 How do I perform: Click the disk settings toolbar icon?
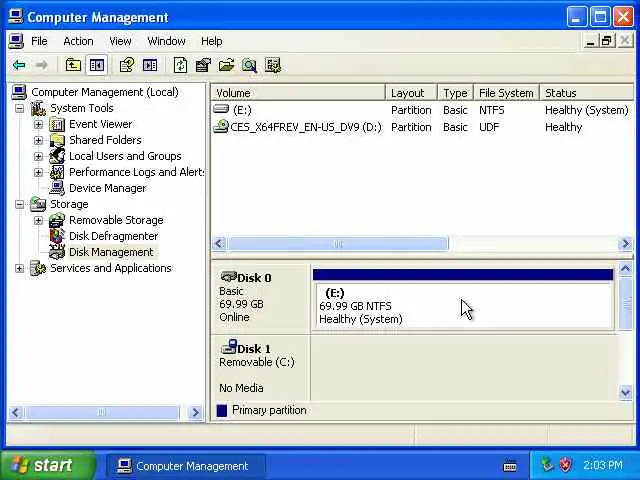(203, 65)
